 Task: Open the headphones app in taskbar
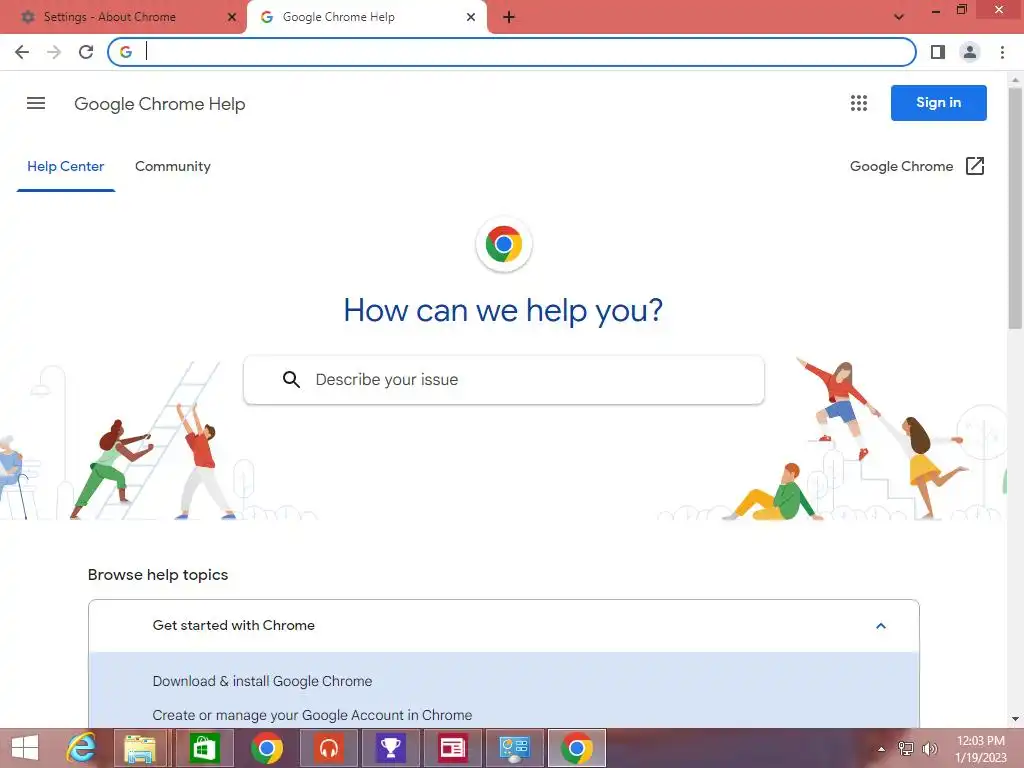328,748
